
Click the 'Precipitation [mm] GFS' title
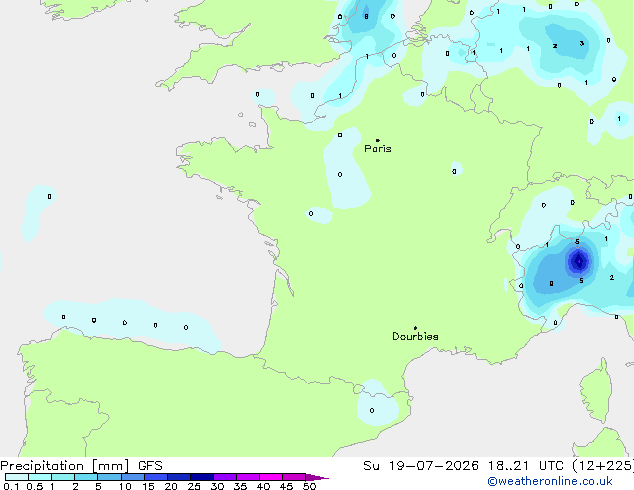[81, 466]
